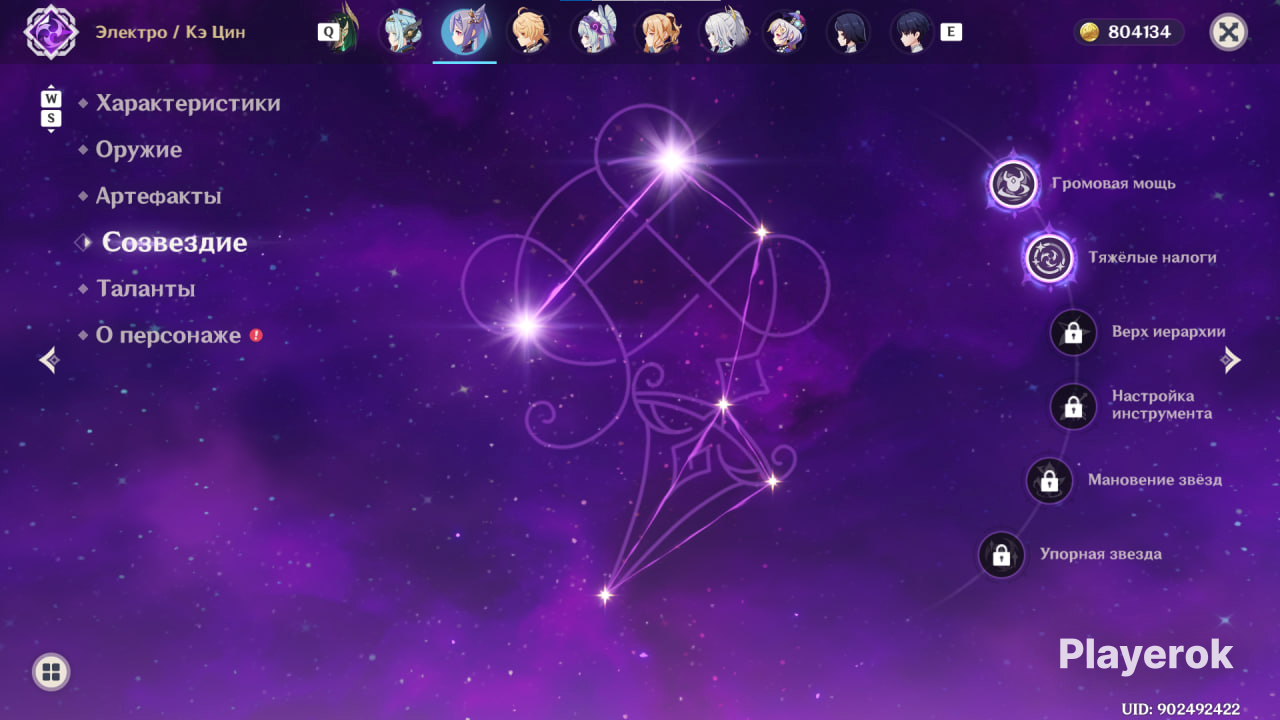Click the large bright star on constellation's left side
The height and width of the screenshot is (720, 1280).
pos(525,324)
